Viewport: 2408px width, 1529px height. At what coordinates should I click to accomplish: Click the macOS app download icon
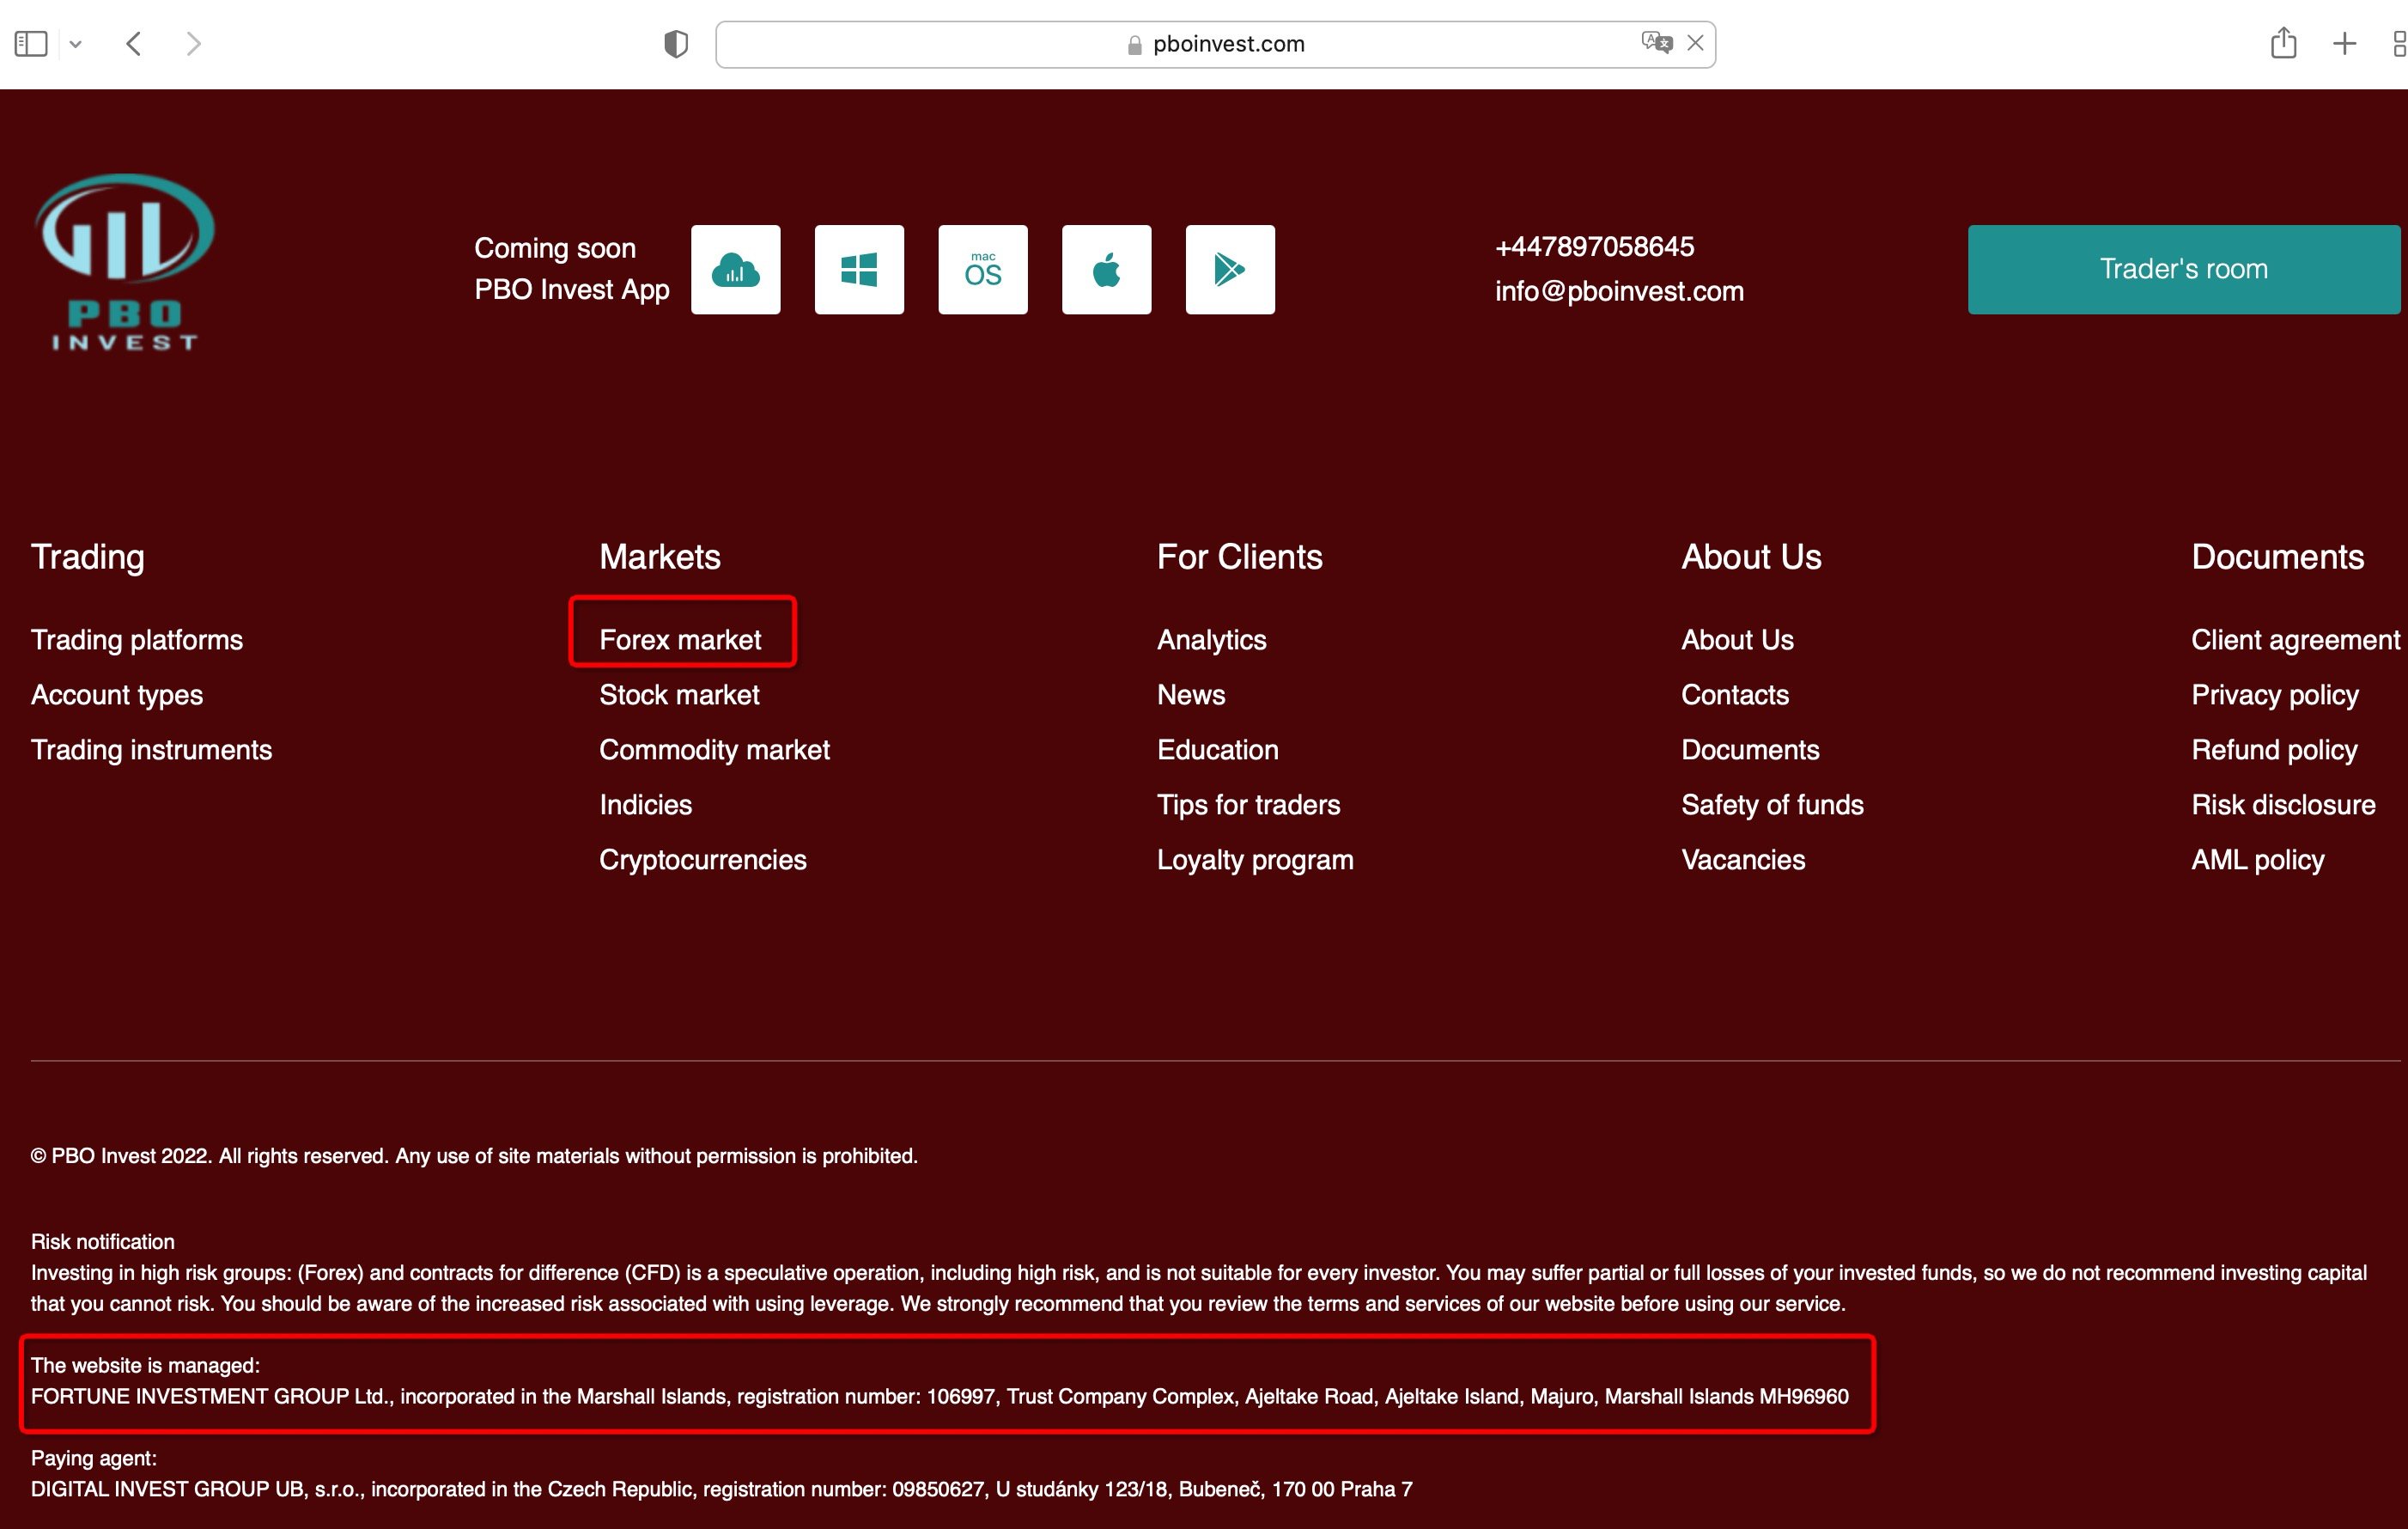click(x=982, y=270)
